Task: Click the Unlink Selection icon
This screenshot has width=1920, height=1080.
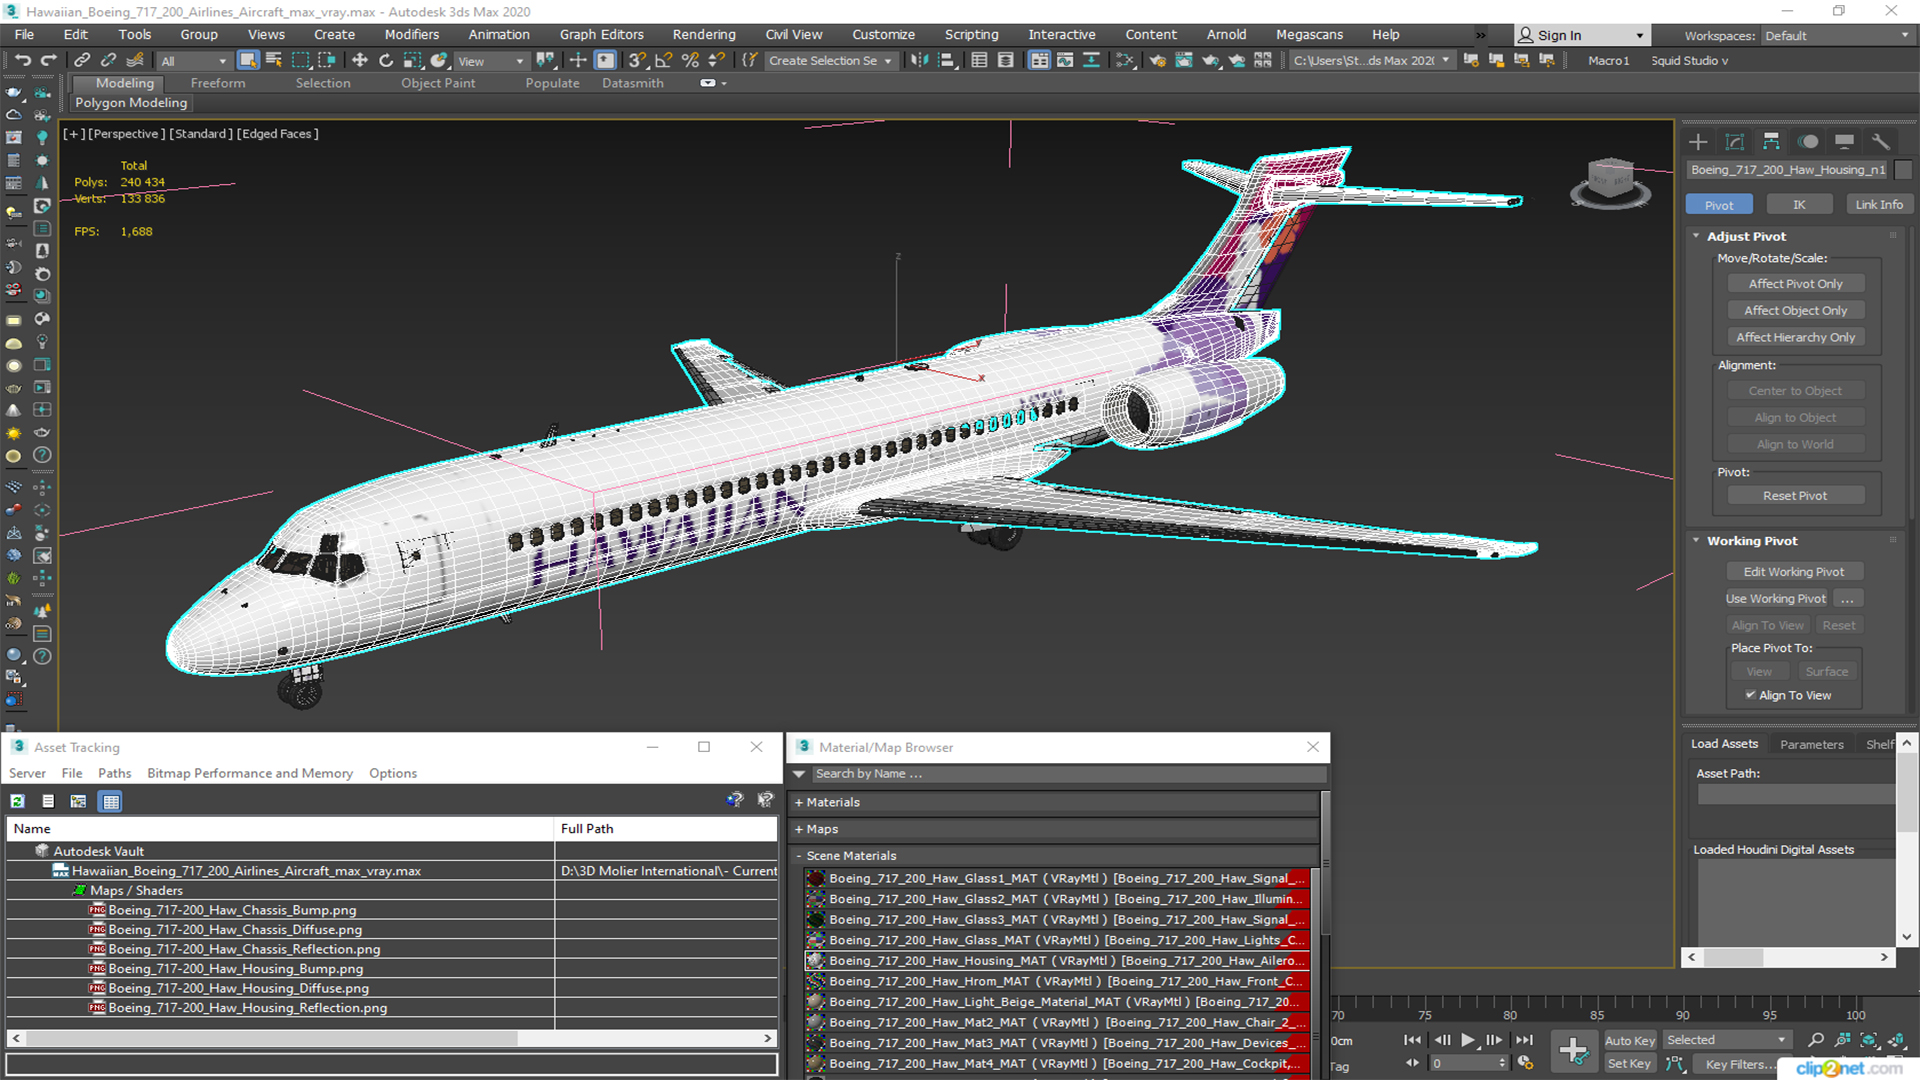Action: point(108,61)
